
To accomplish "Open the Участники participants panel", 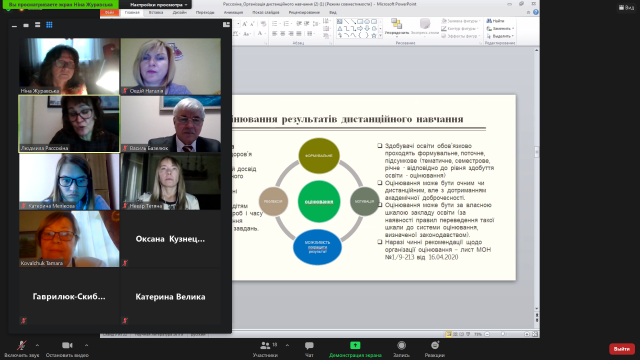I will (266, 349).
